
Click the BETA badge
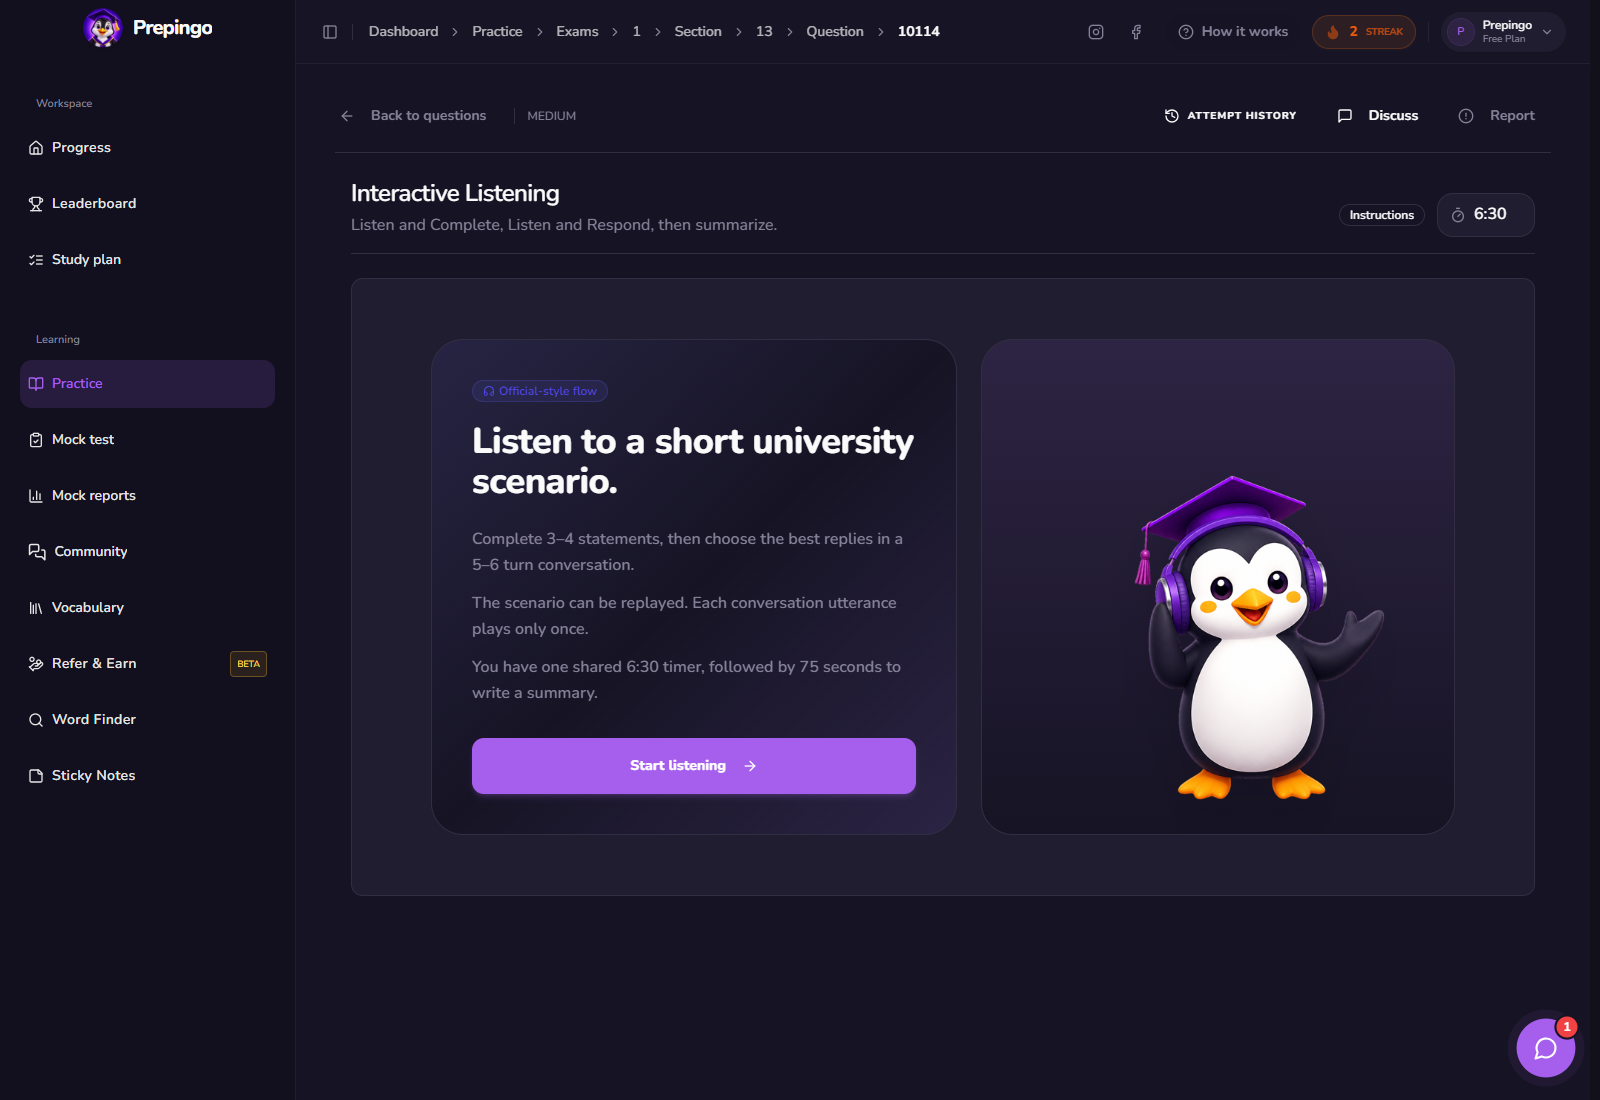tap(248, 664)
